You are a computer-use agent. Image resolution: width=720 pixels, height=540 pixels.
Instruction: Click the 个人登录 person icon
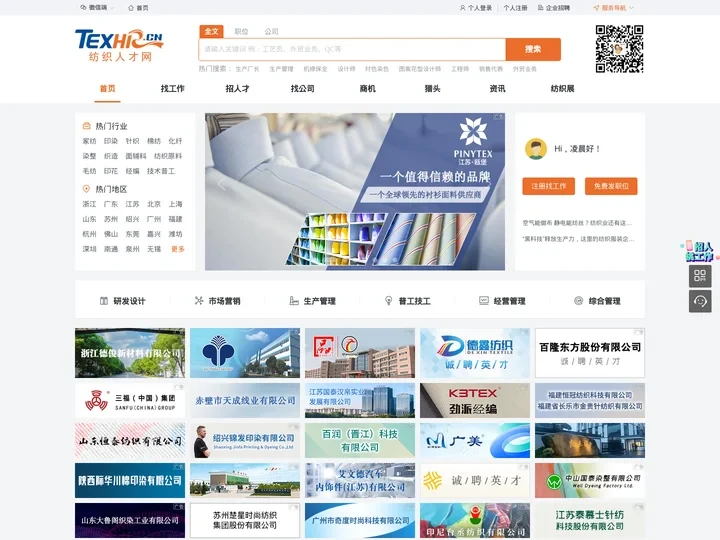[462, 8]
